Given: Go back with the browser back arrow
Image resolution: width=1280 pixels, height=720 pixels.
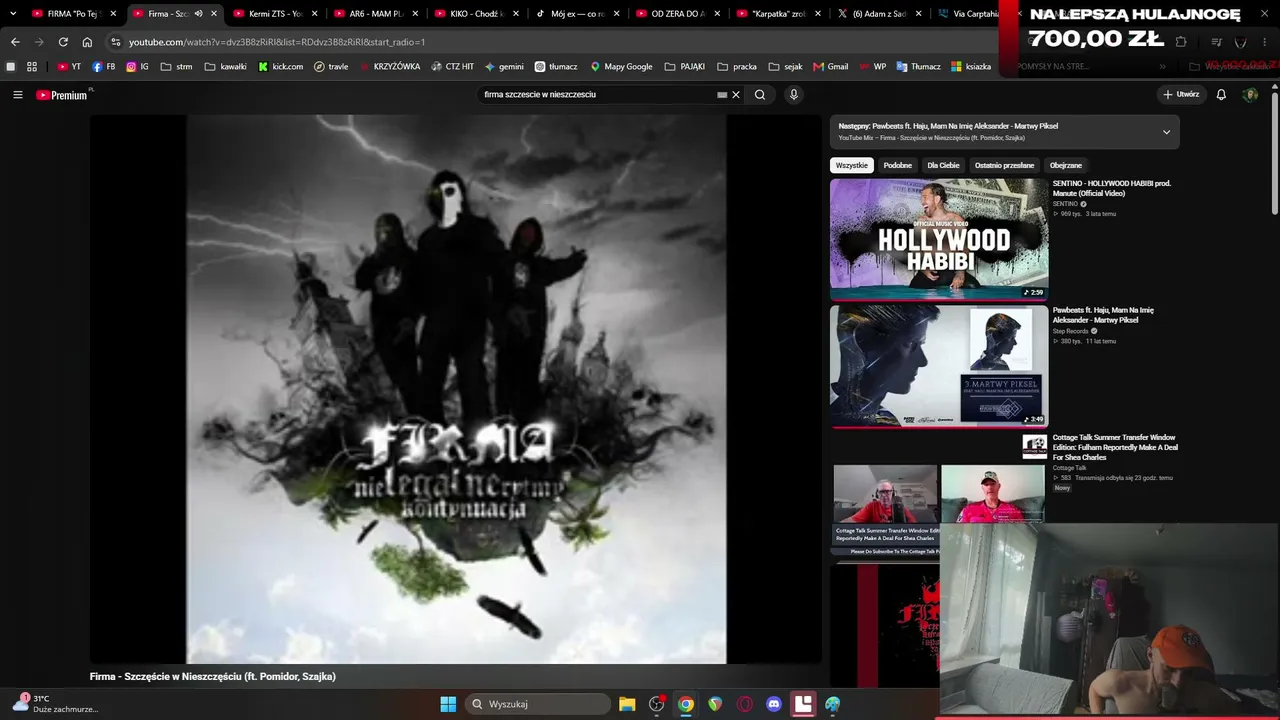Looking at the screenshot, I should point(15,42).
